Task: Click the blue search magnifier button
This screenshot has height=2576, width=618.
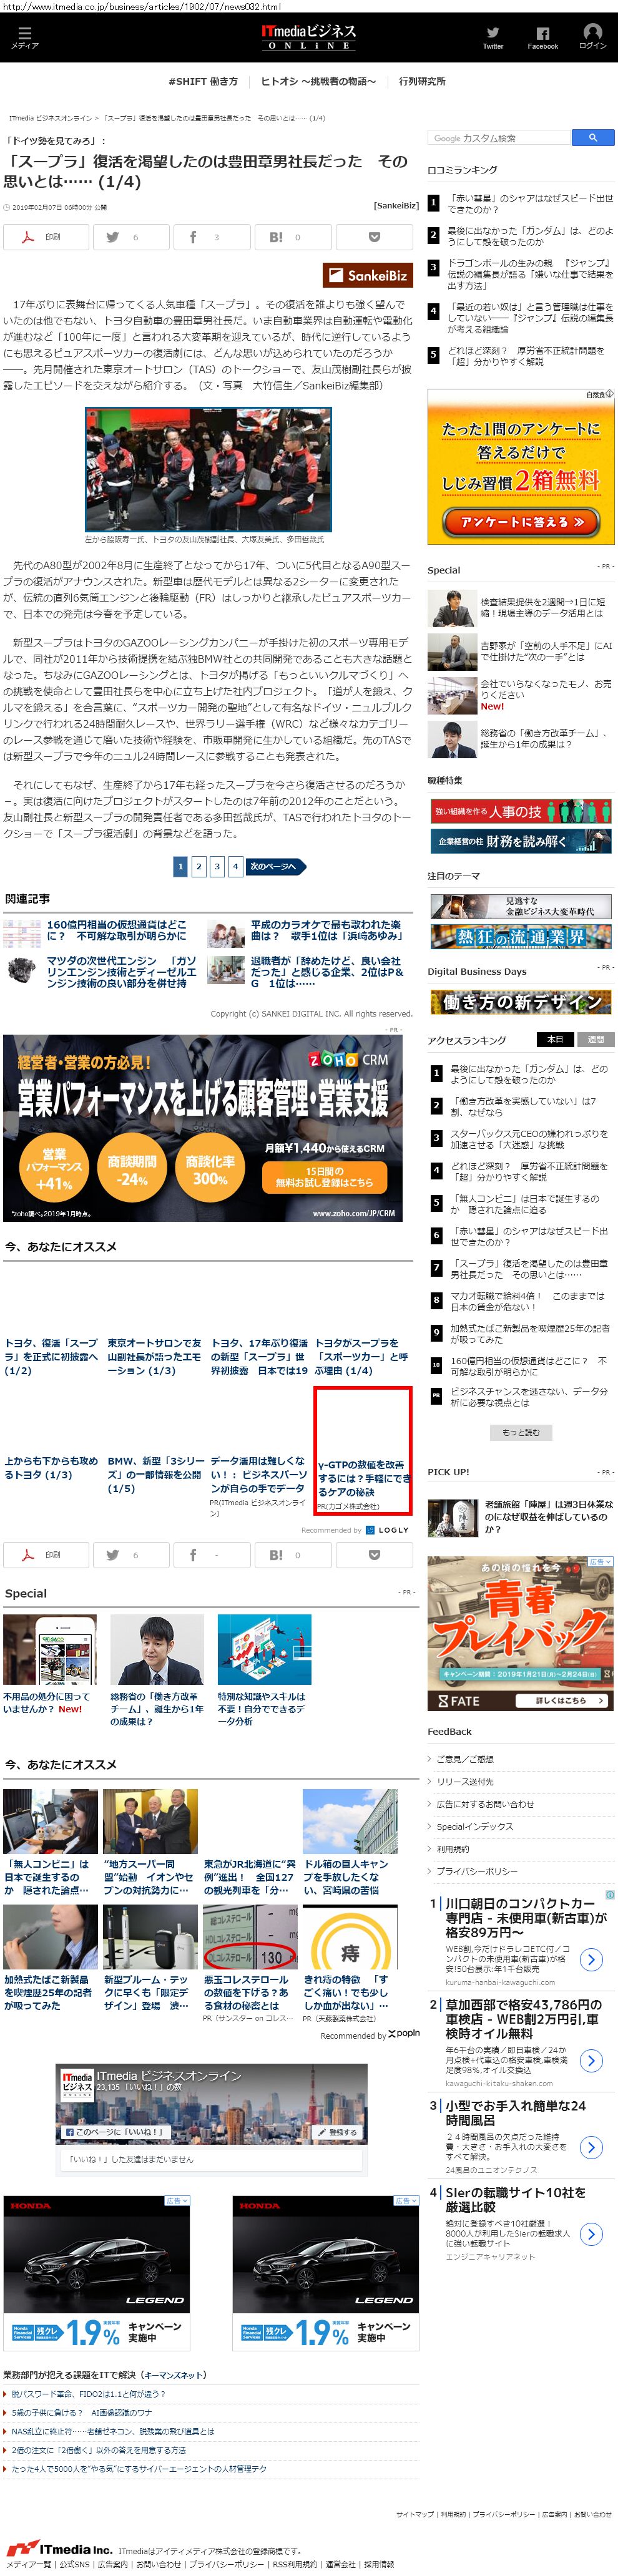Action: (593, 138)
